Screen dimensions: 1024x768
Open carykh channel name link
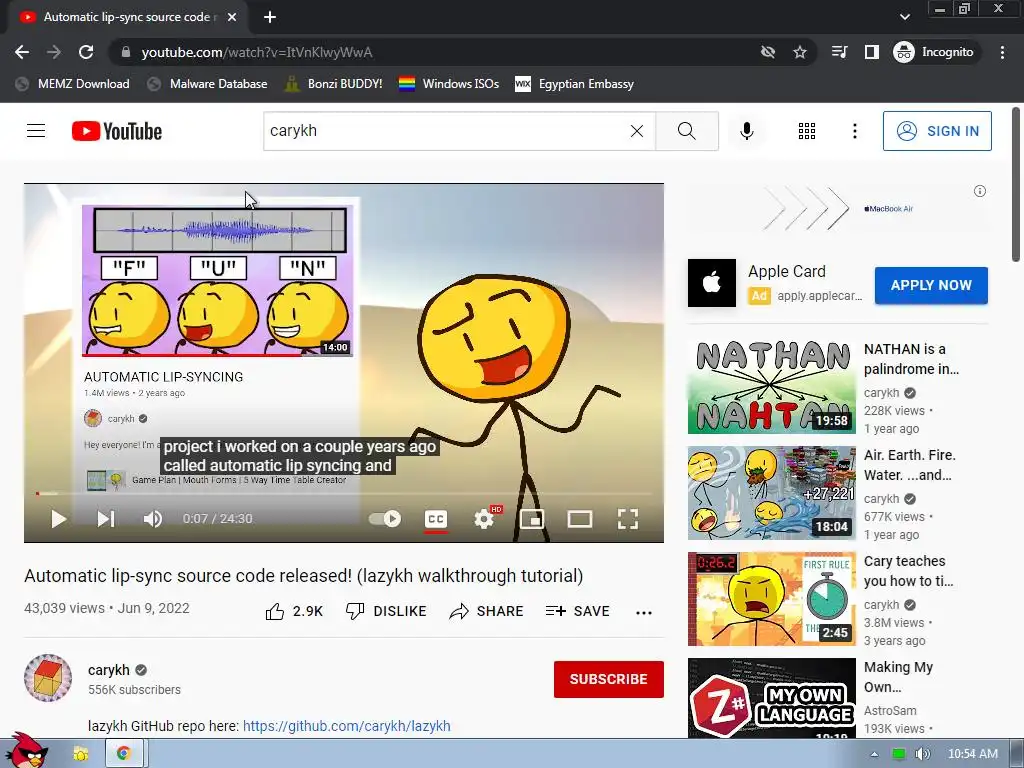[108, 670]
